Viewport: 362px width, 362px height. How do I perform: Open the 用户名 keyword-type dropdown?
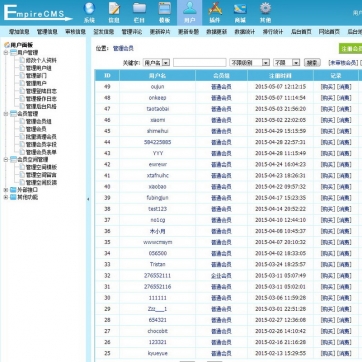click(x=156, y=62)
